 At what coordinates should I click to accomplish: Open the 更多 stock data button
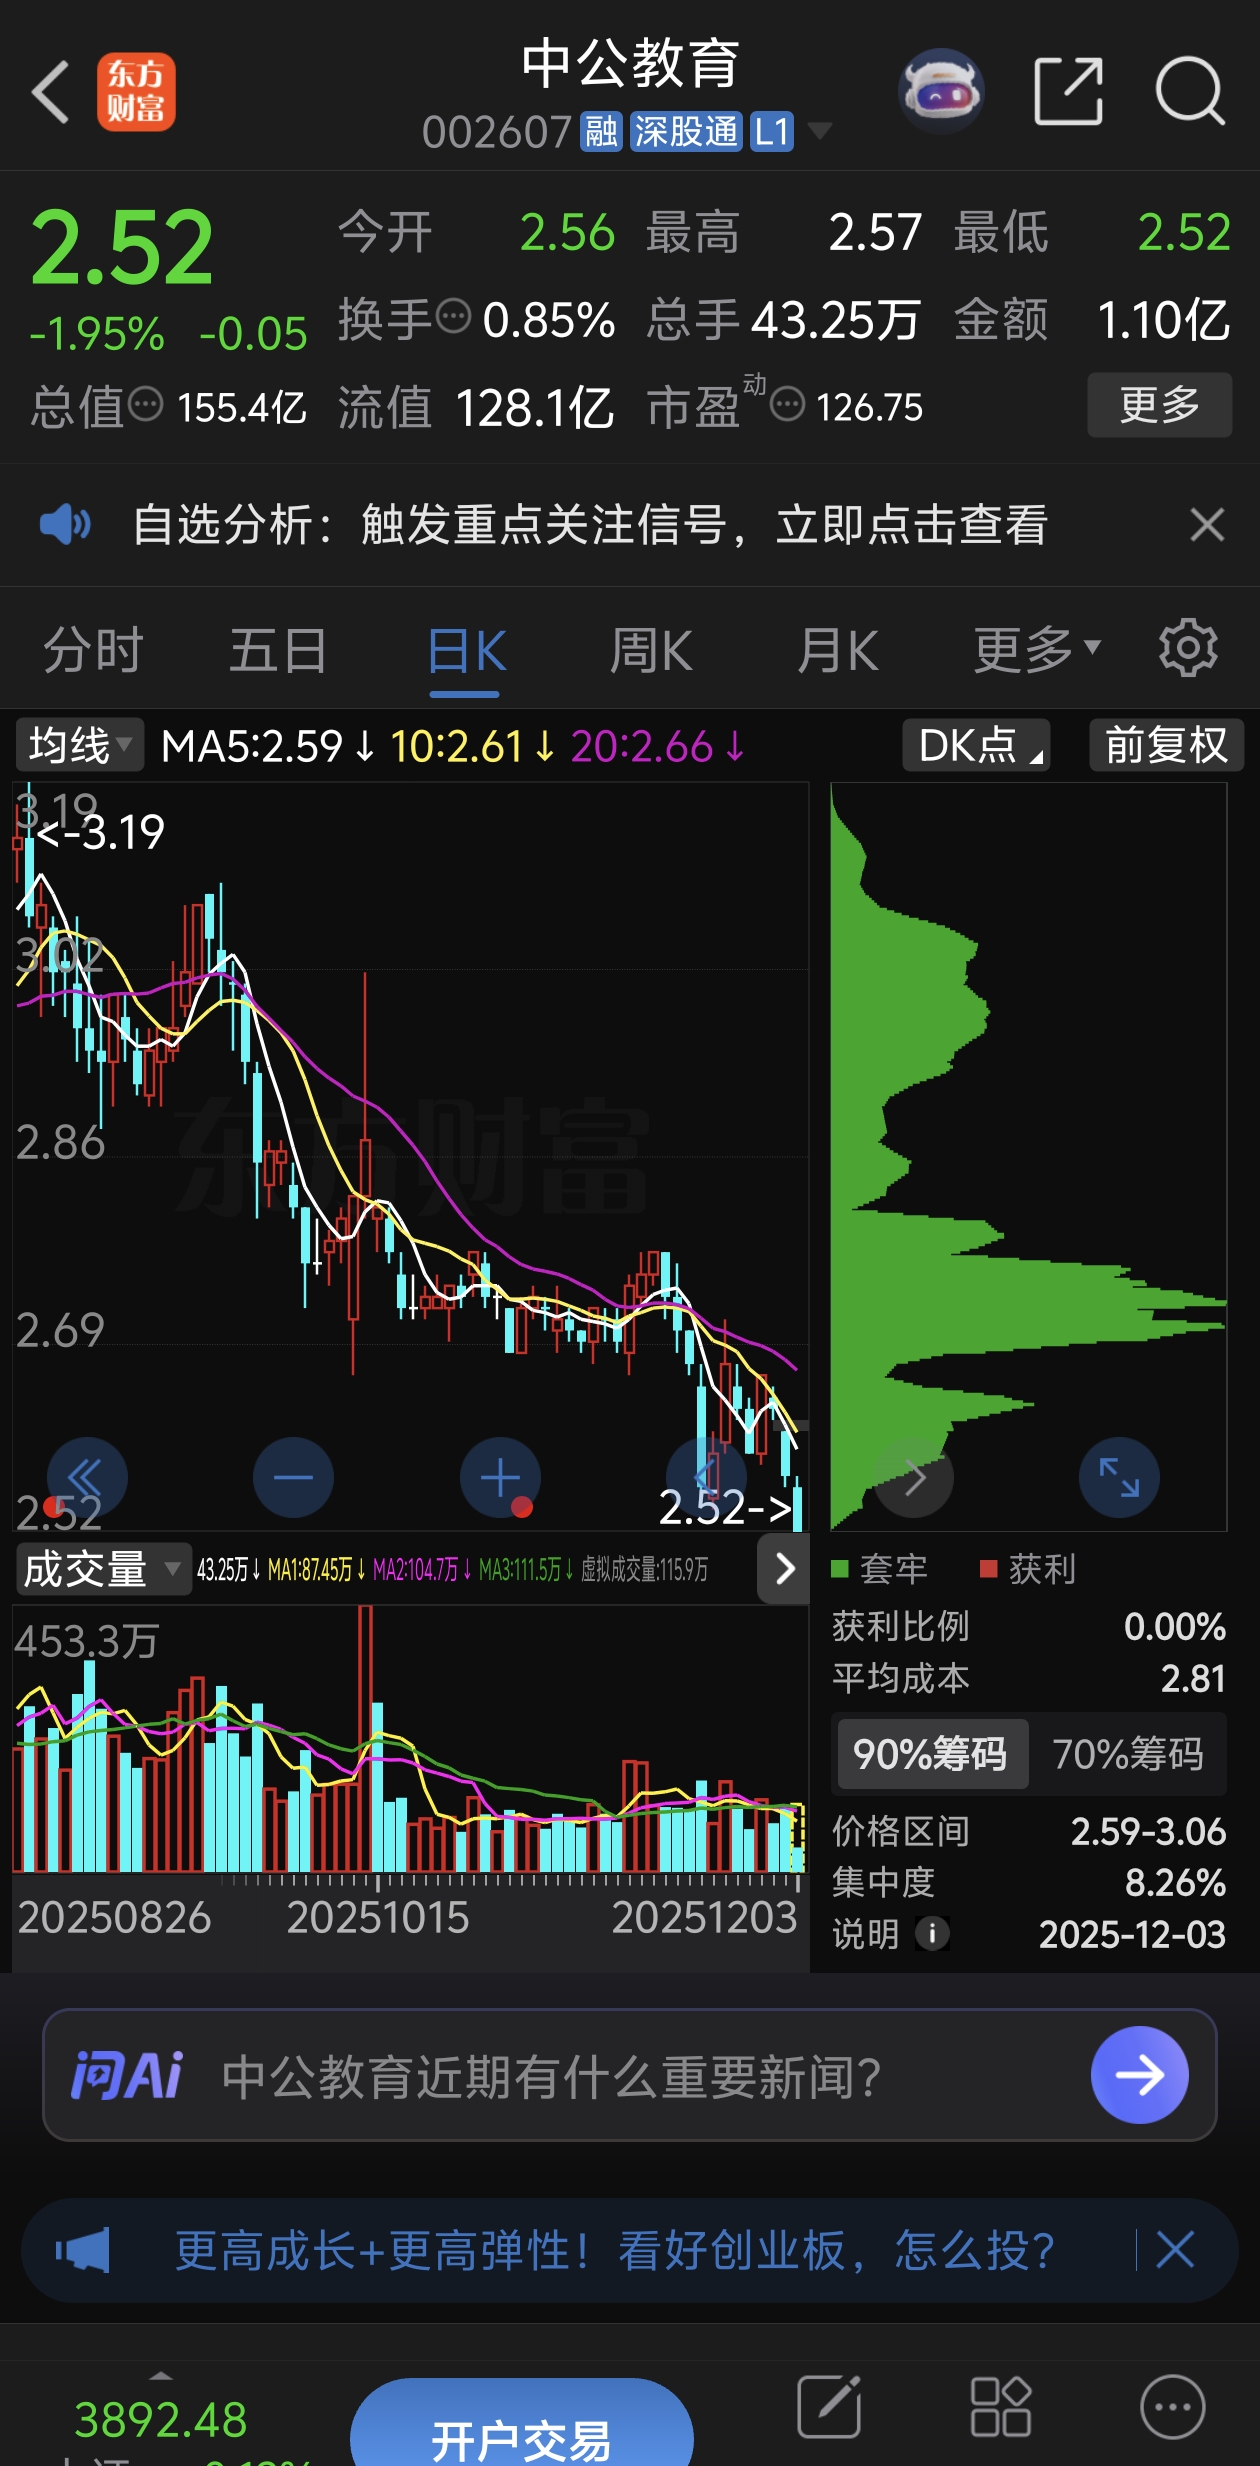pyautogui.click(x=1159, y=405)
